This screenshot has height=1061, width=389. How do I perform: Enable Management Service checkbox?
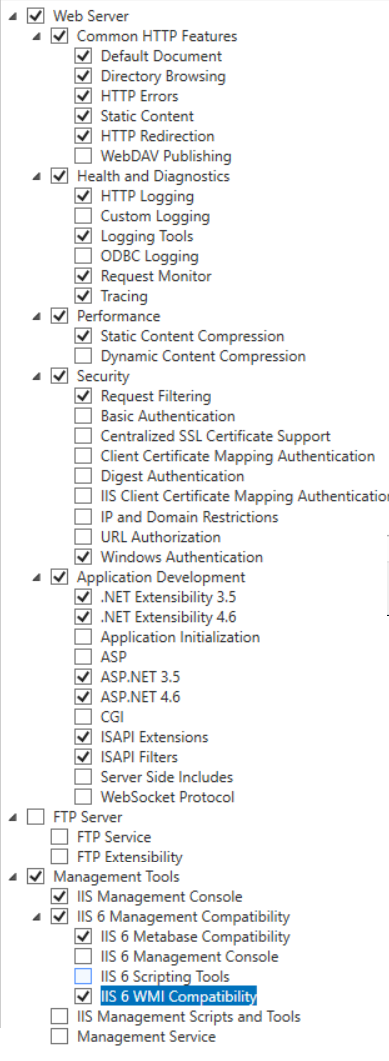(60, 1036)
